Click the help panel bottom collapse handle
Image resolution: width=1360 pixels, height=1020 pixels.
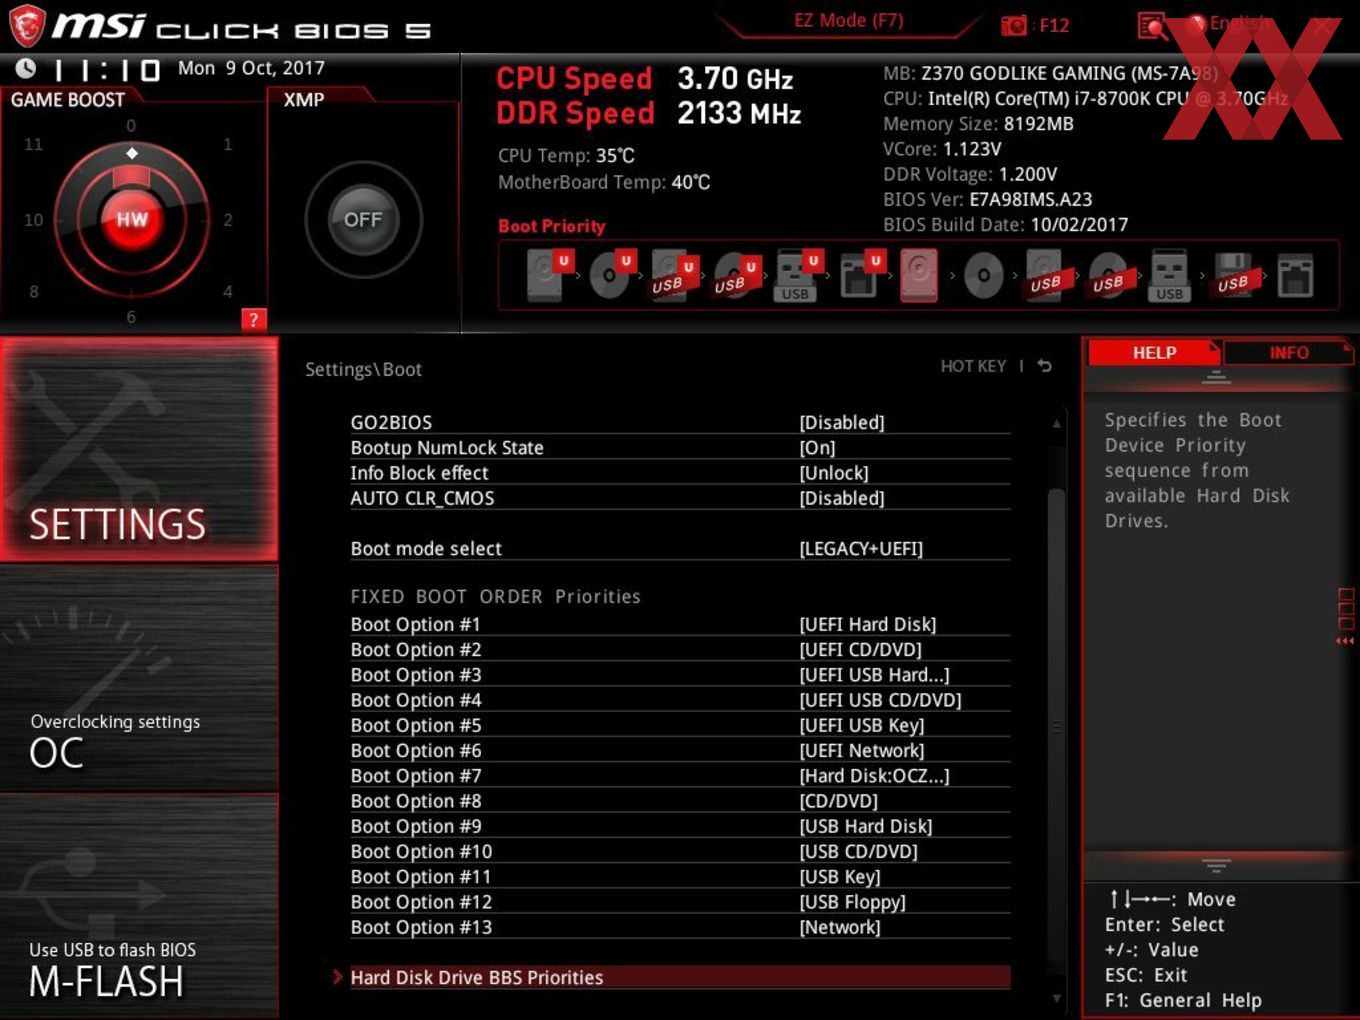click(1216, 865)
